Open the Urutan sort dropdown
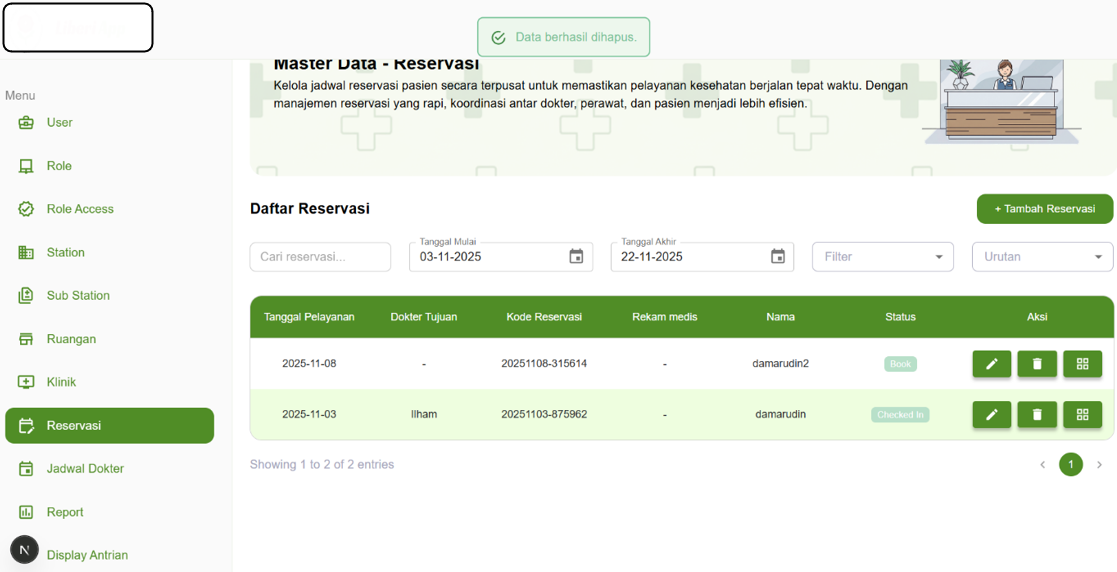This screenshot has width=1117, height=572. coord(1042,256)
